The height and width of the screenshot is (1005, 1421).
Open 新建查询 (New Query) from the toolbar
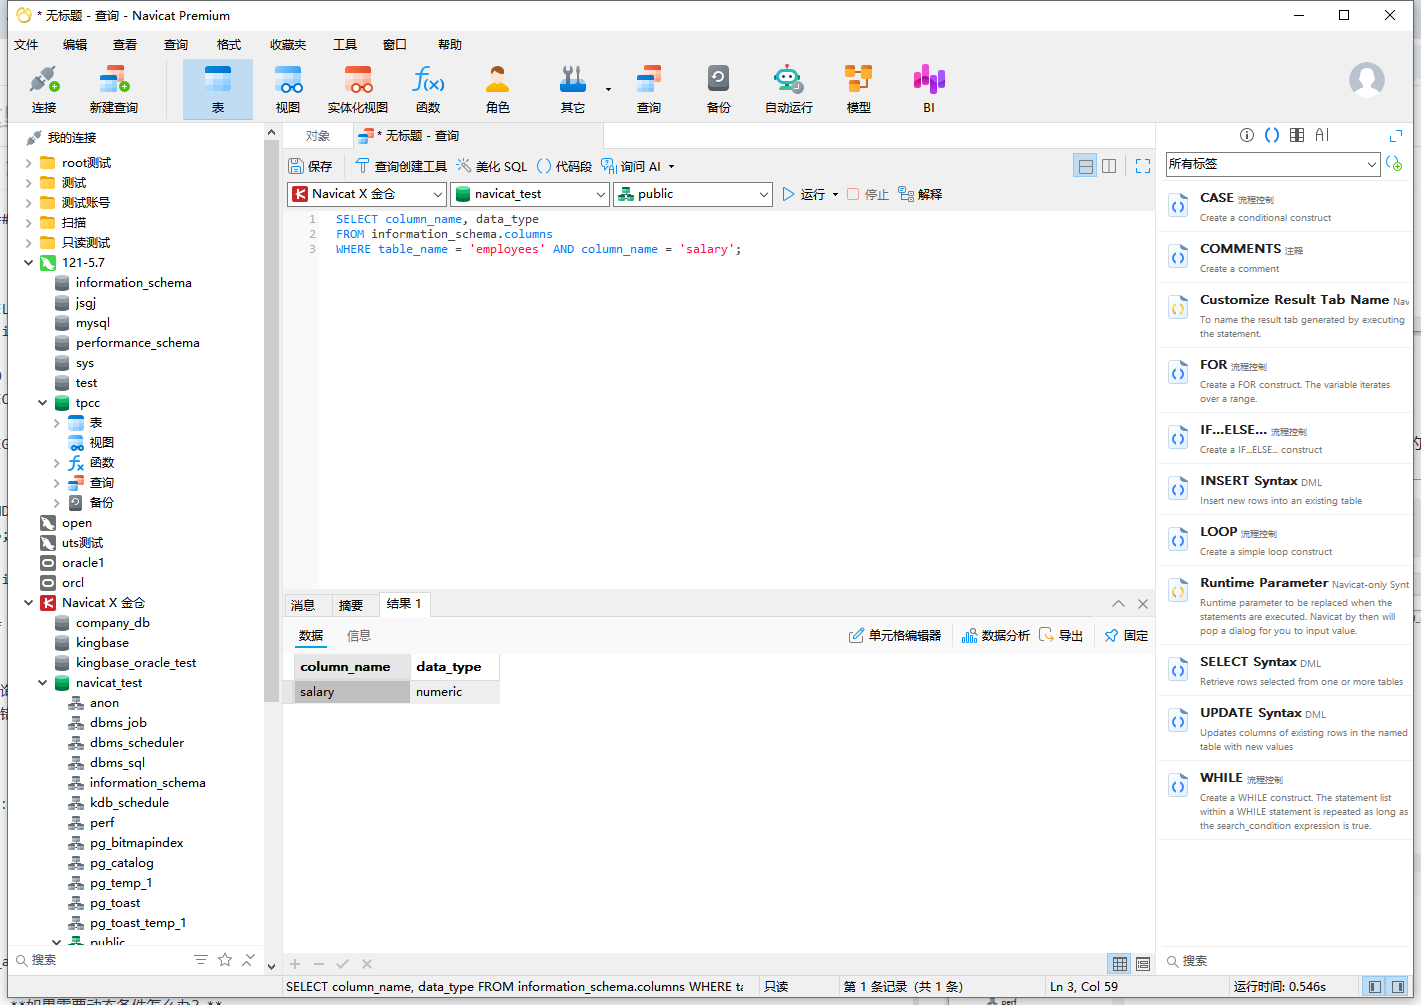(x=113, y=89)
